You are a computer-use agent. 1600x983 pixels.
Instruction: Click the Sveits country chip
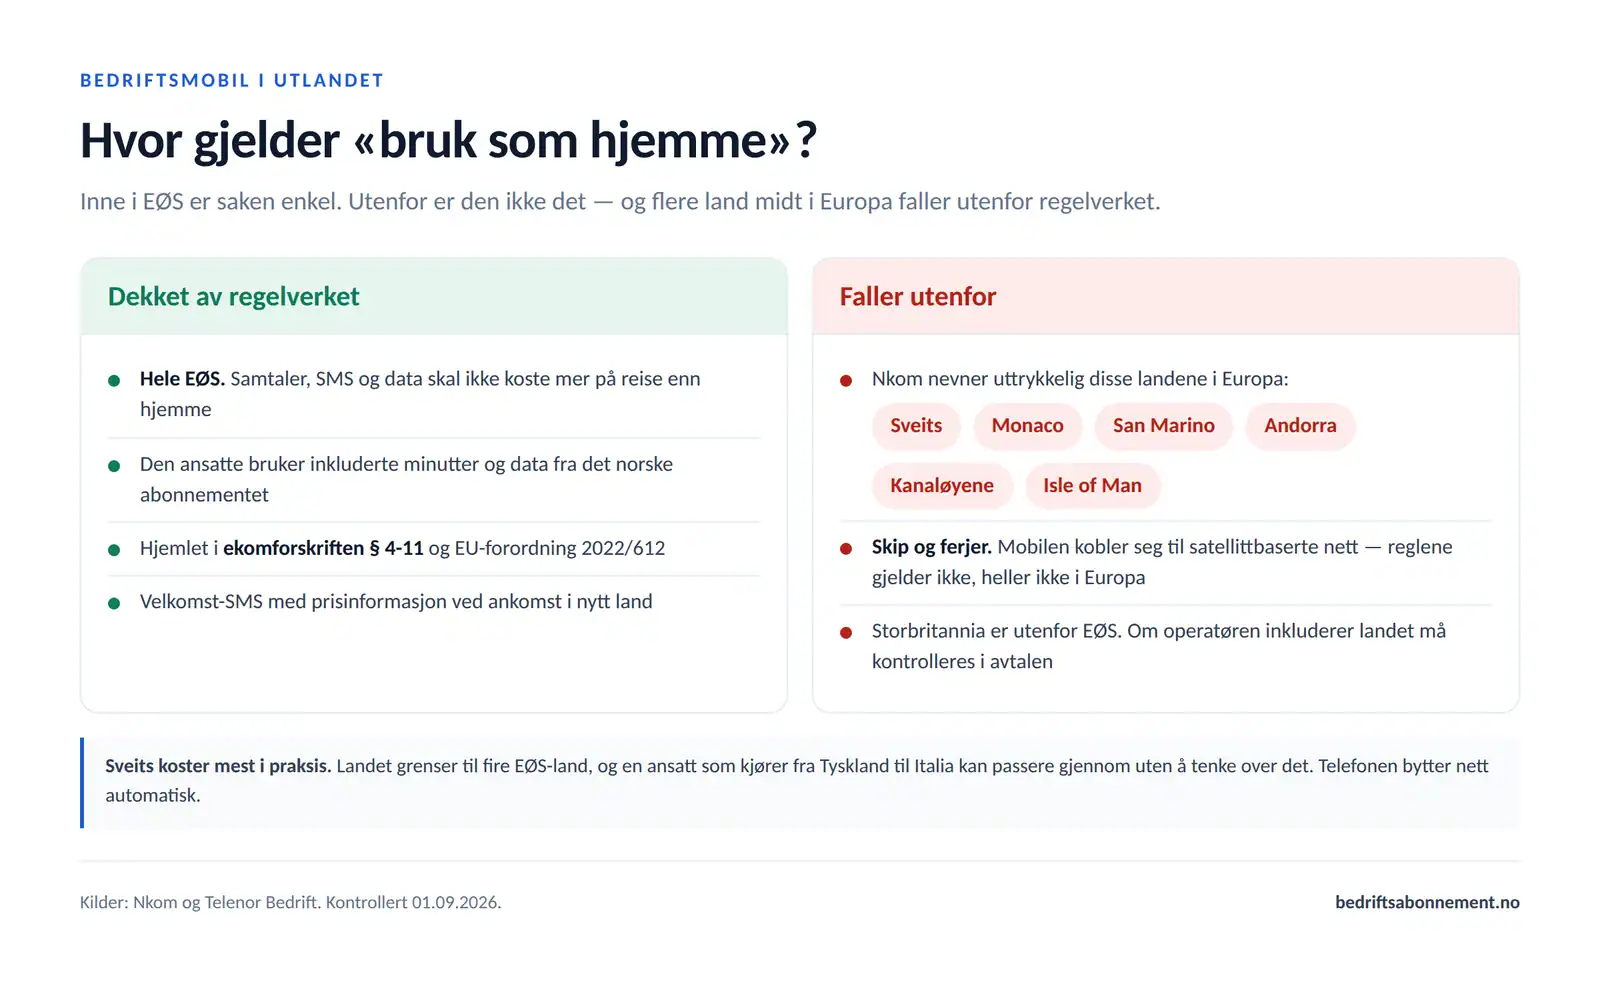click(916, 426)
